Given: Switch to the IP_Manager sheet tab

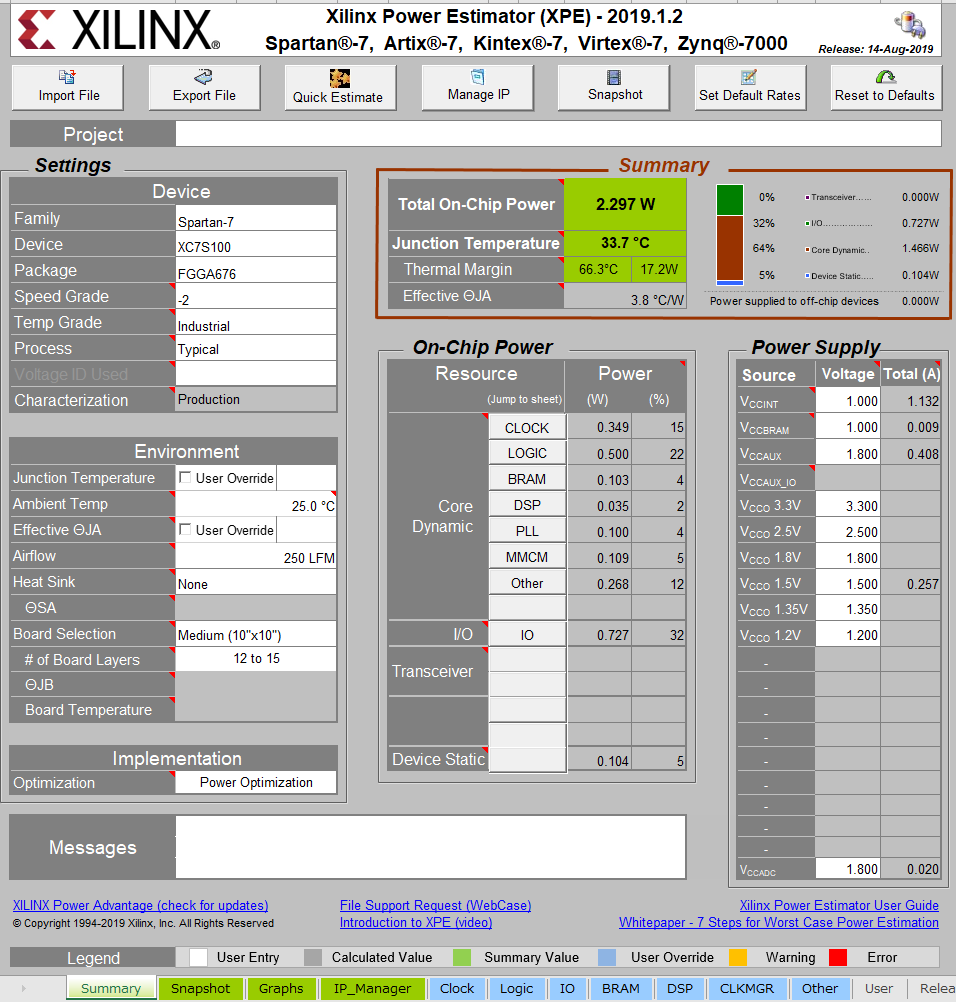Looking at the screenshot, I should click(373, 989).
